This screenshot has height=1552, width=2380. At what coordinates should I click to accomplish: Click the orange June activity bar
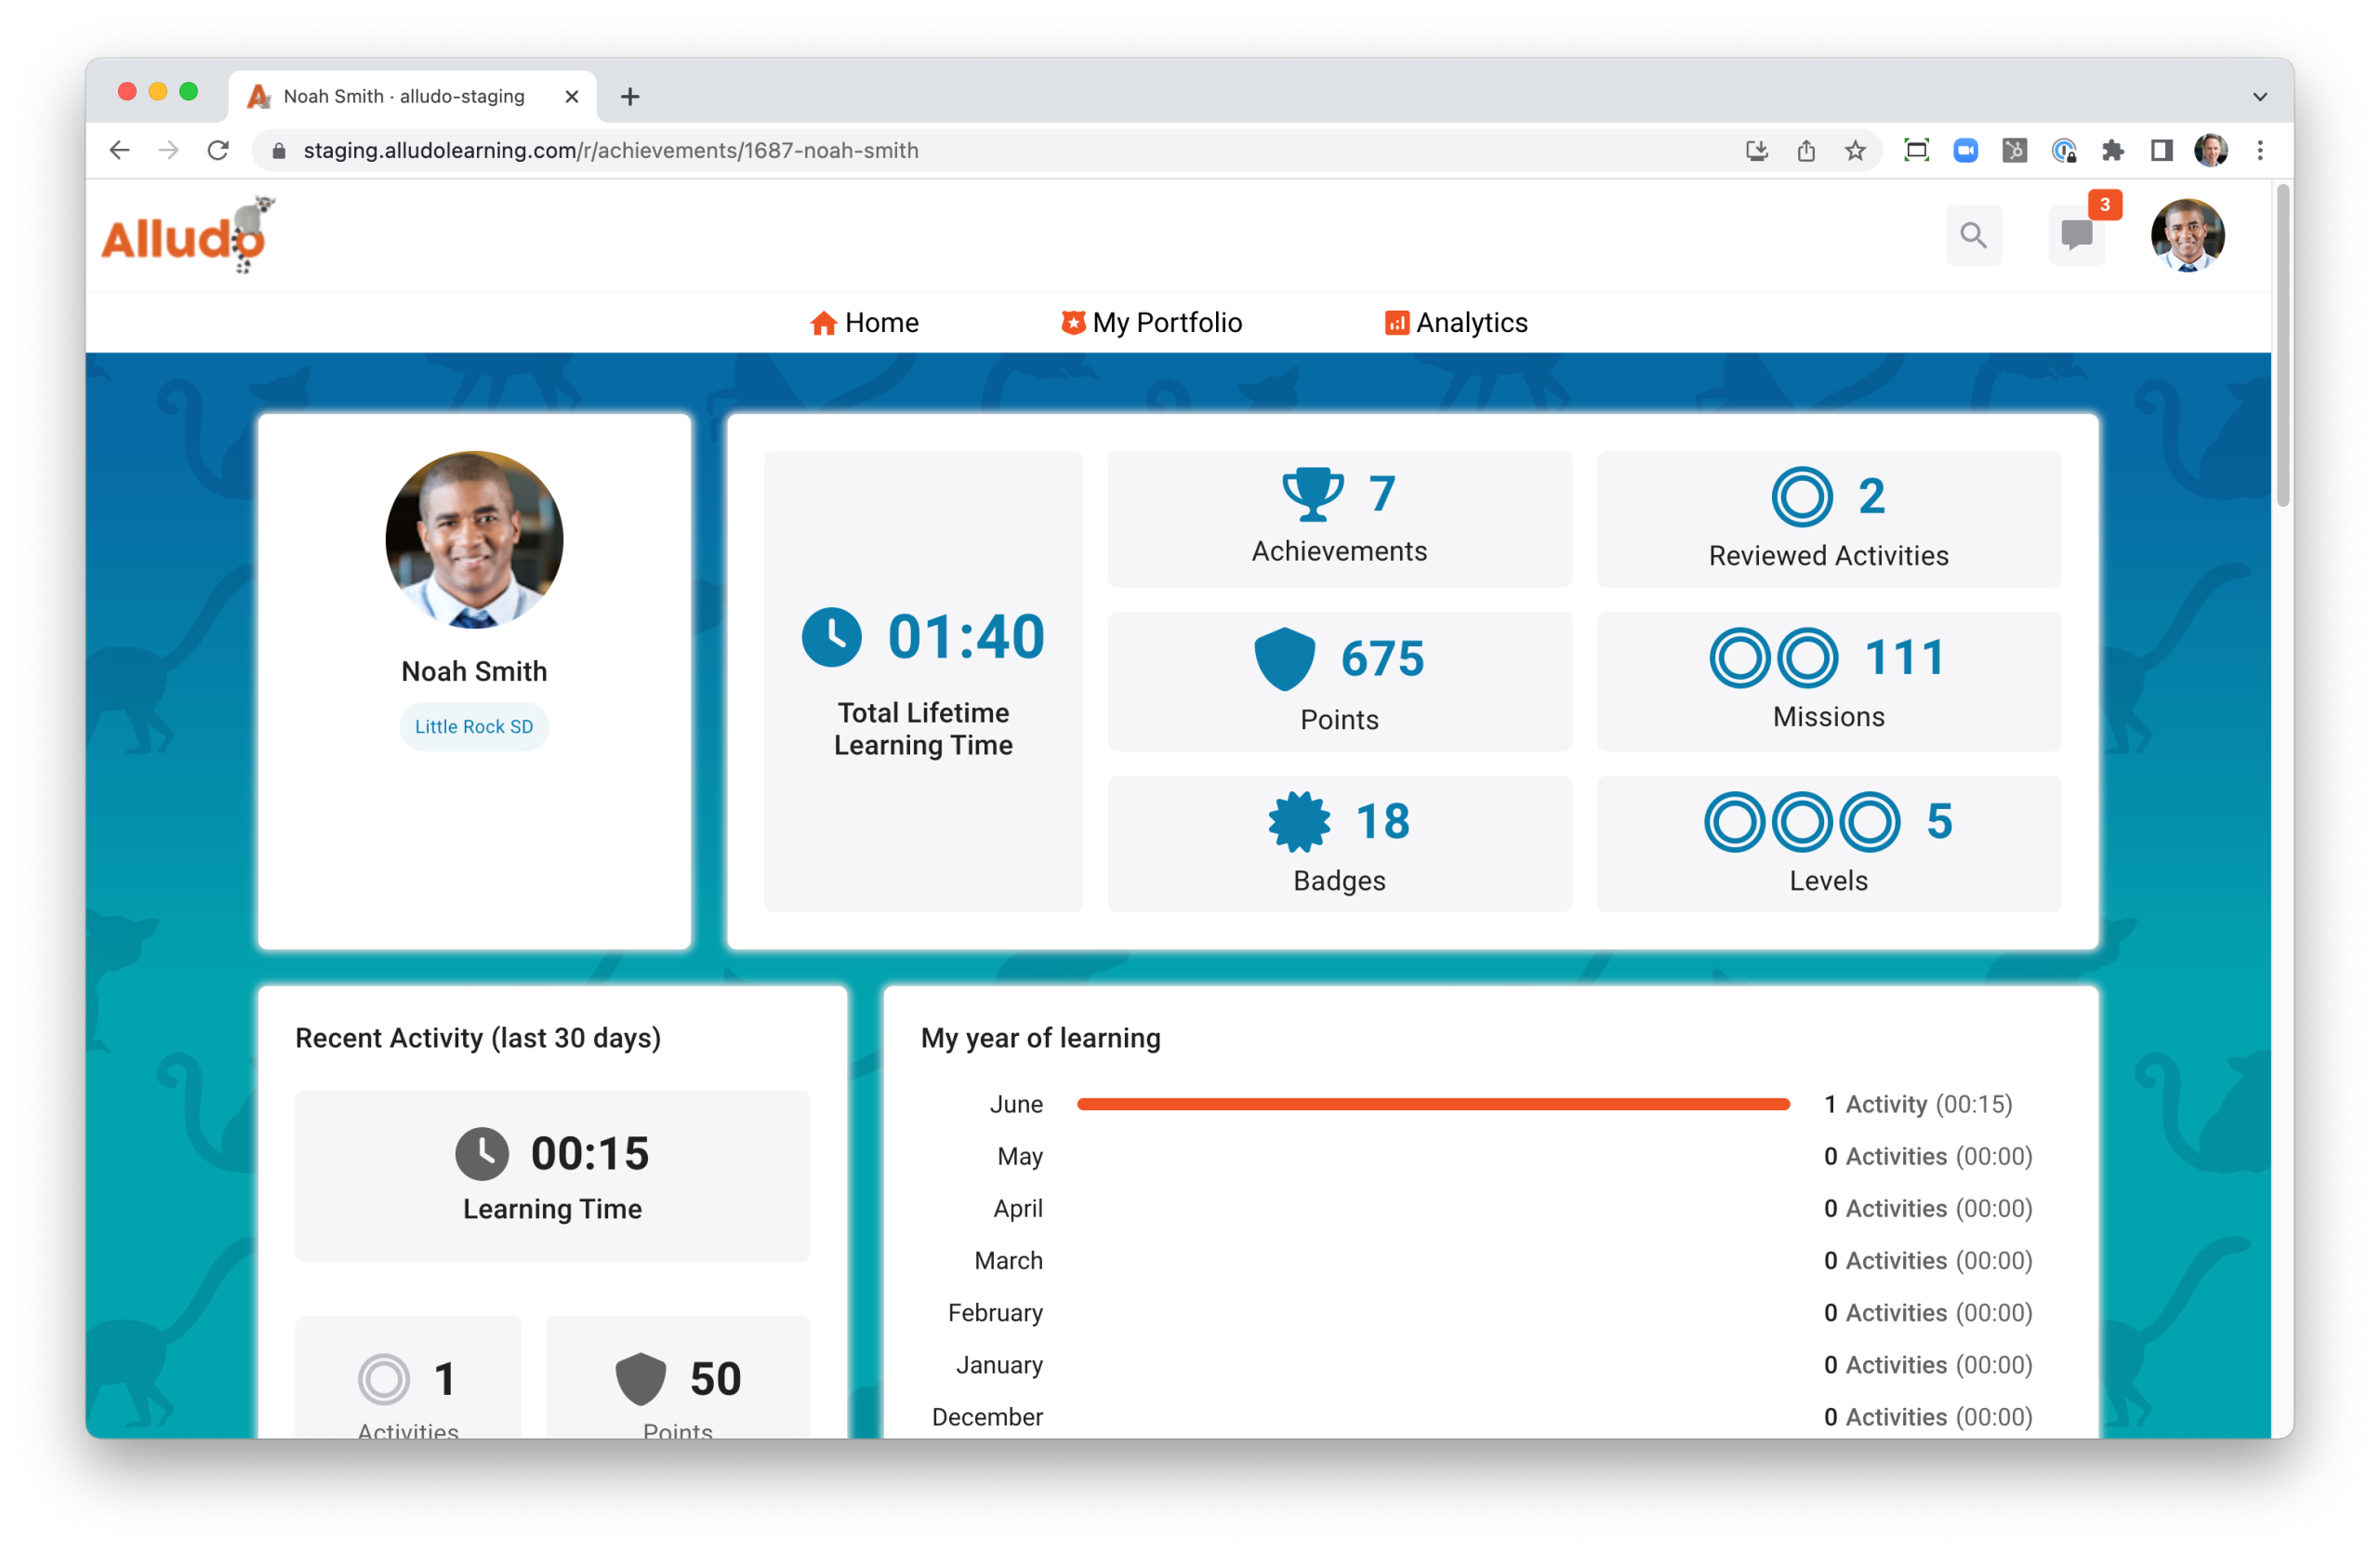[1433, 1104]
